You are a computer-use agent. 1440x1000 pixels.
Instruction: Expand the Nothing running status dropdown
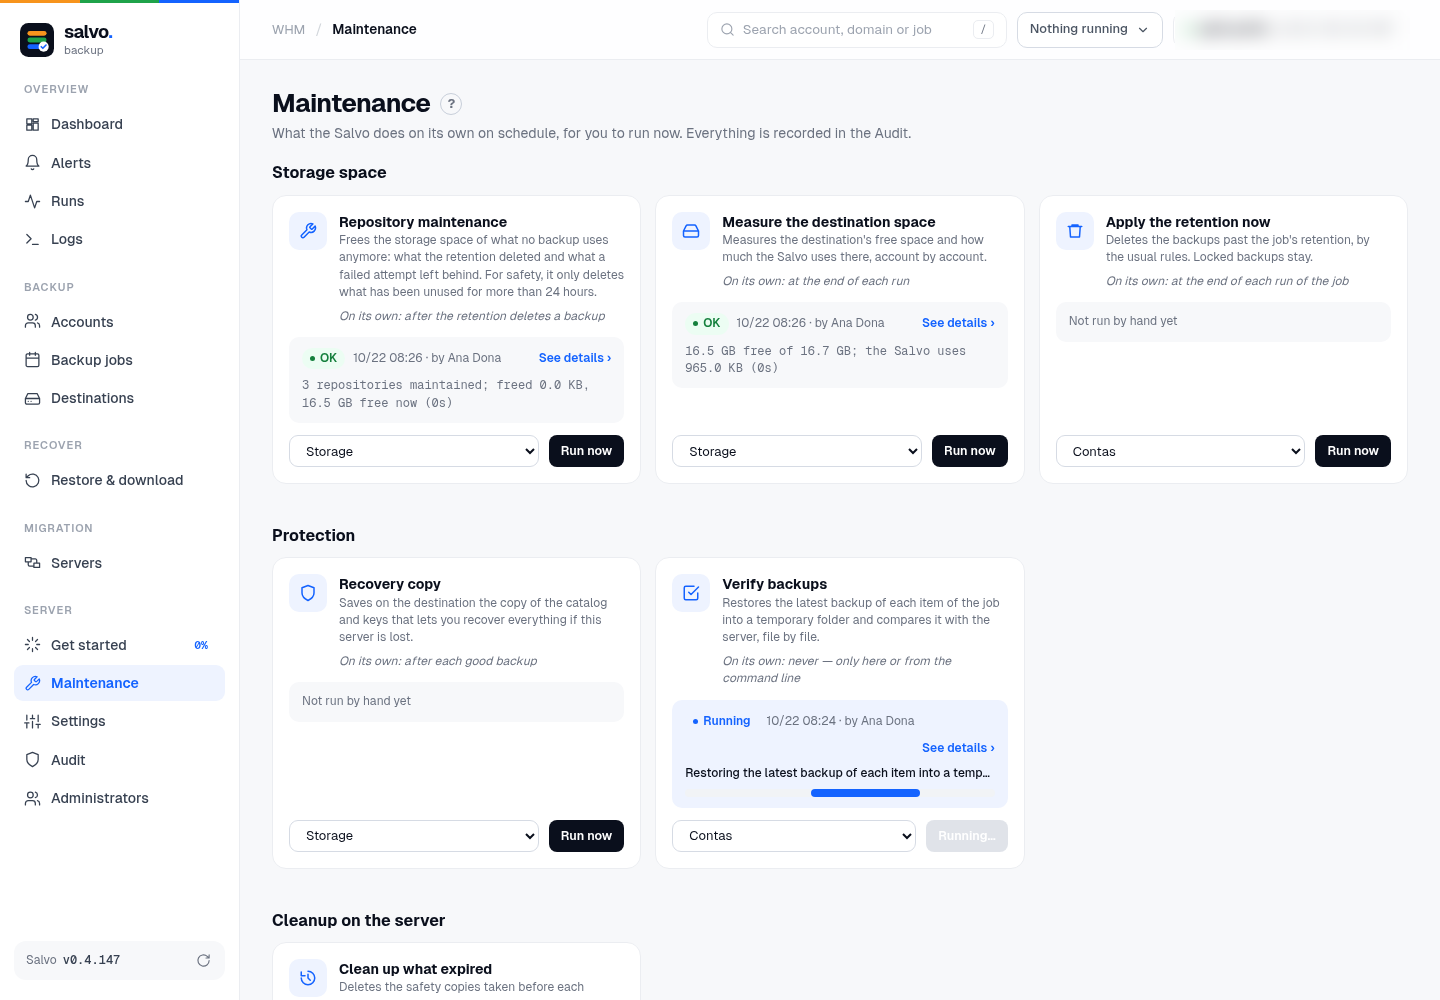click(1089, 30)
